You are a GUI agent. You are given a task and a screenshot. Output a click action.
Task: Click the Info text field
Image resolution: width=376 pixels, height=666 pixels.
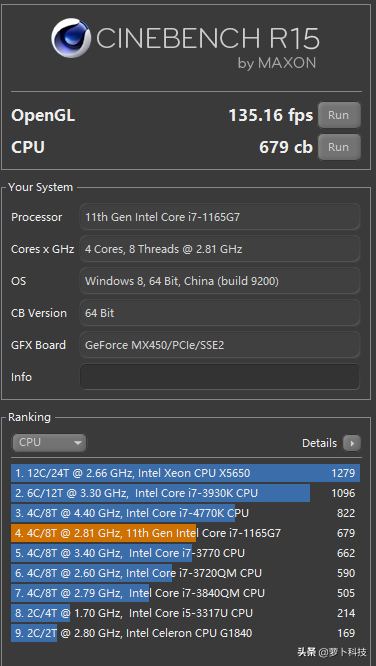(x=220, y=377)
